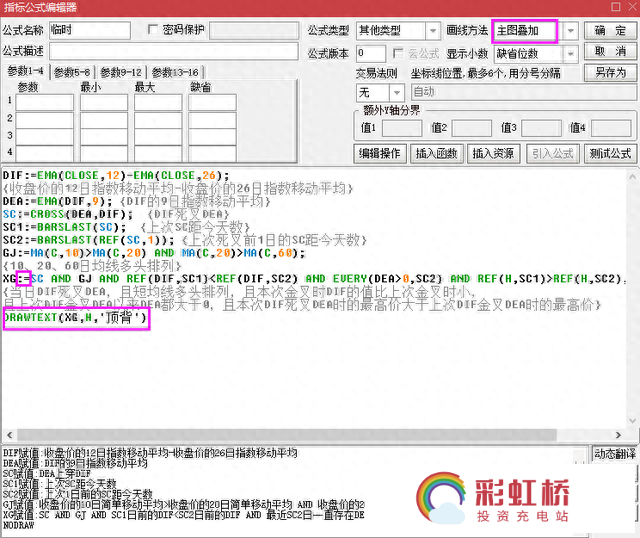
Task: Click the DRAWTEXT(XG,H,'顶背') code line
Action: click(75, 317)
